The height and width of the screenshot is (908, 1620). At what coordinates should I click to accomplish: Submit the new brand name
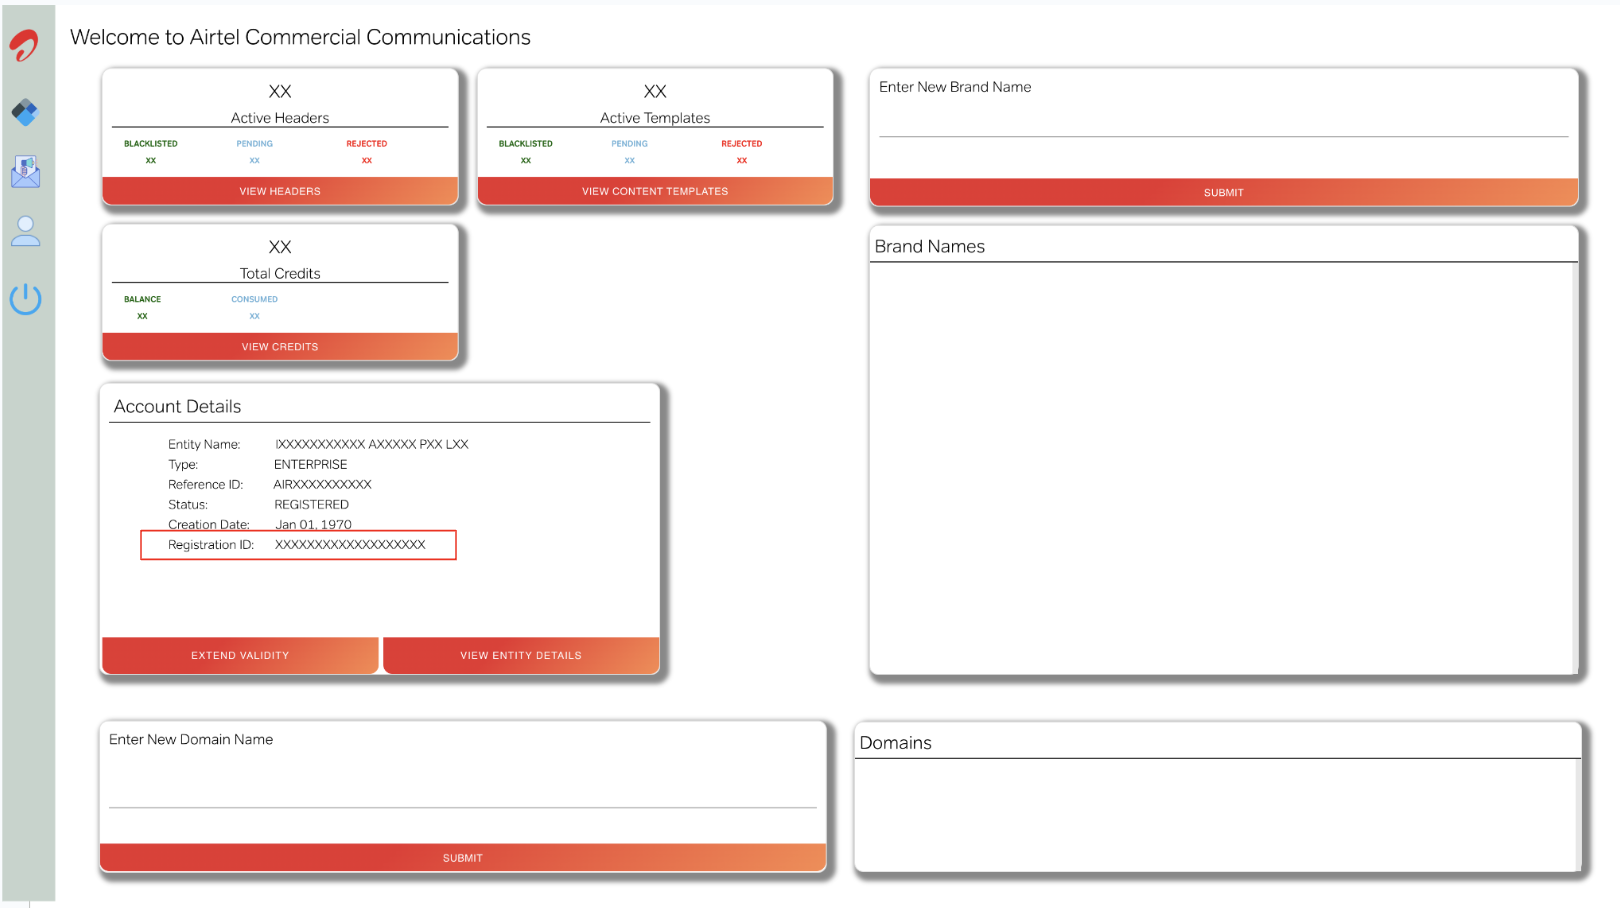click(1224, 192)
